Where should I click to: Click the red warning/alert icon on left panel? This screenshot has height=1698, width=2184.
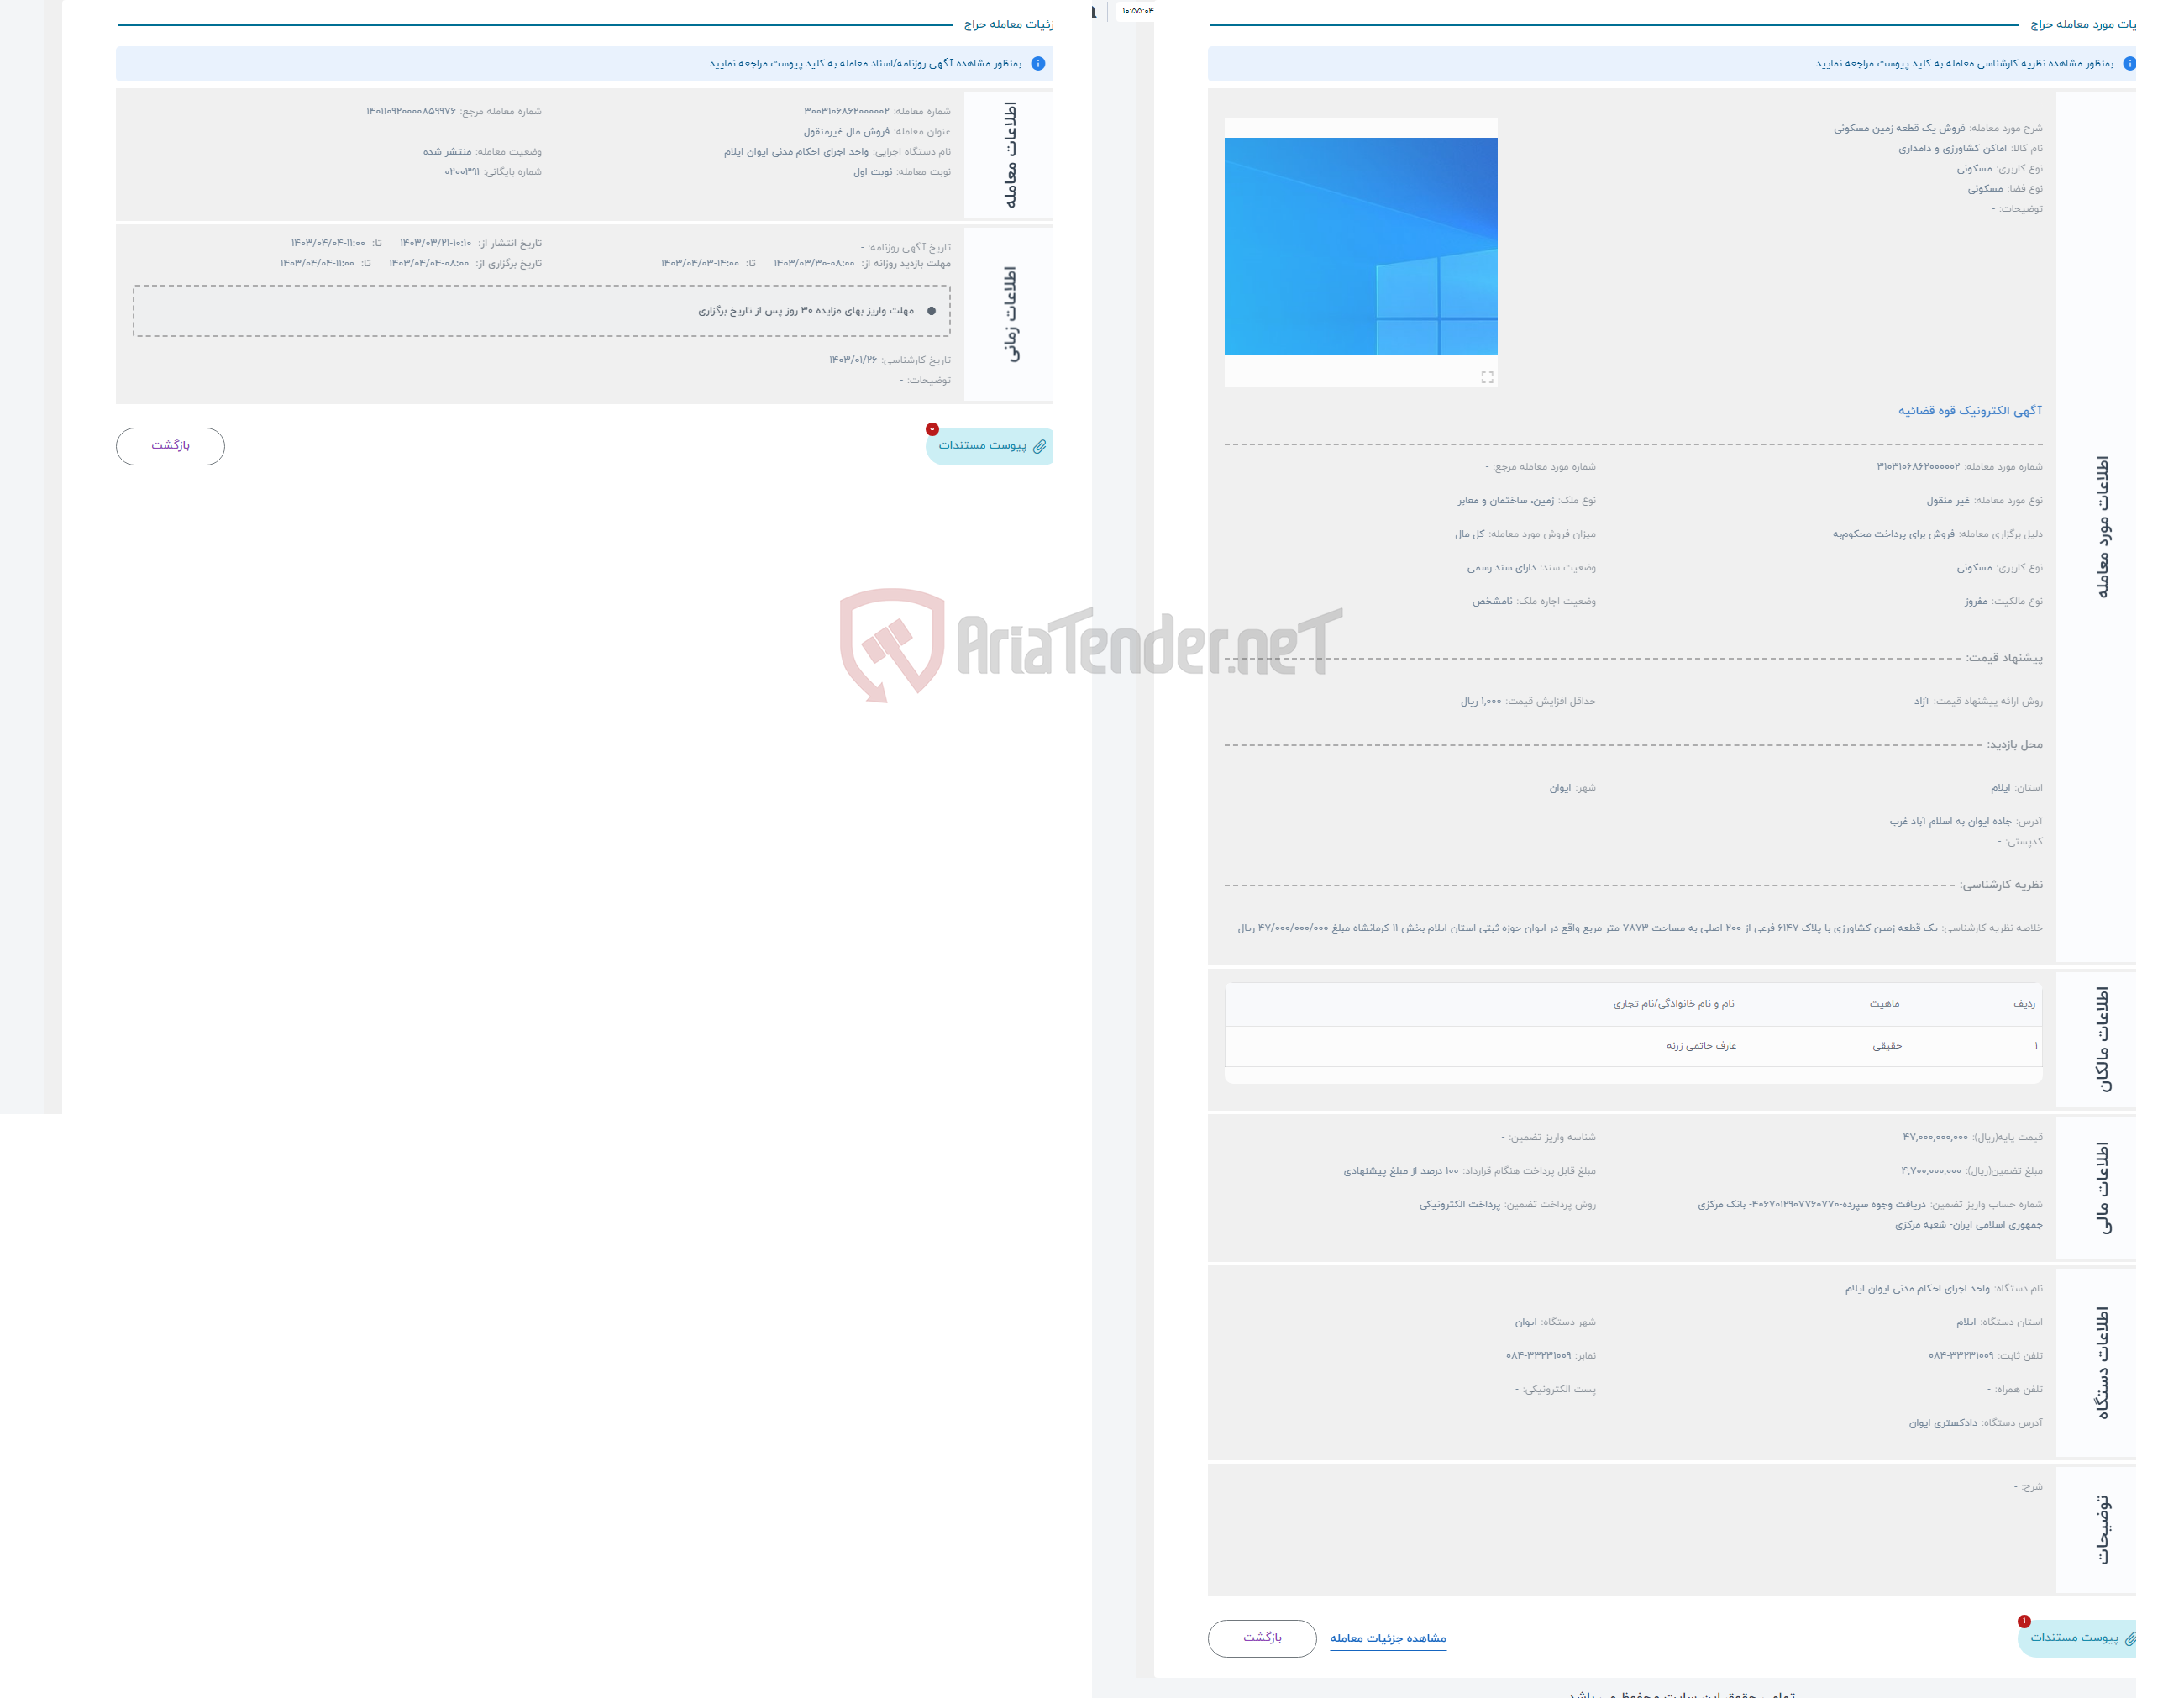click(932, 431)
